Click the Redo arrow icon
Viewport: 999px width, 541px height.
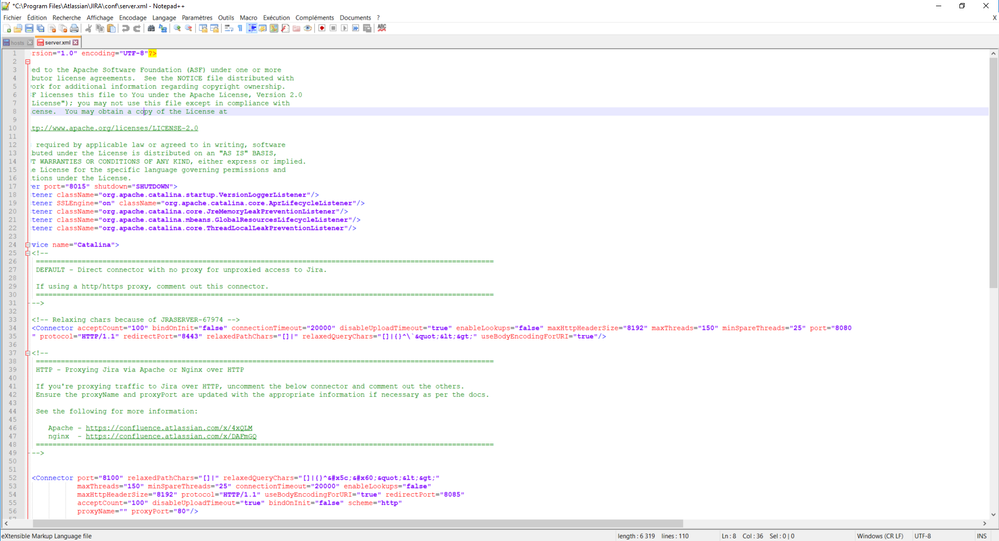click(x=137, y=28)
